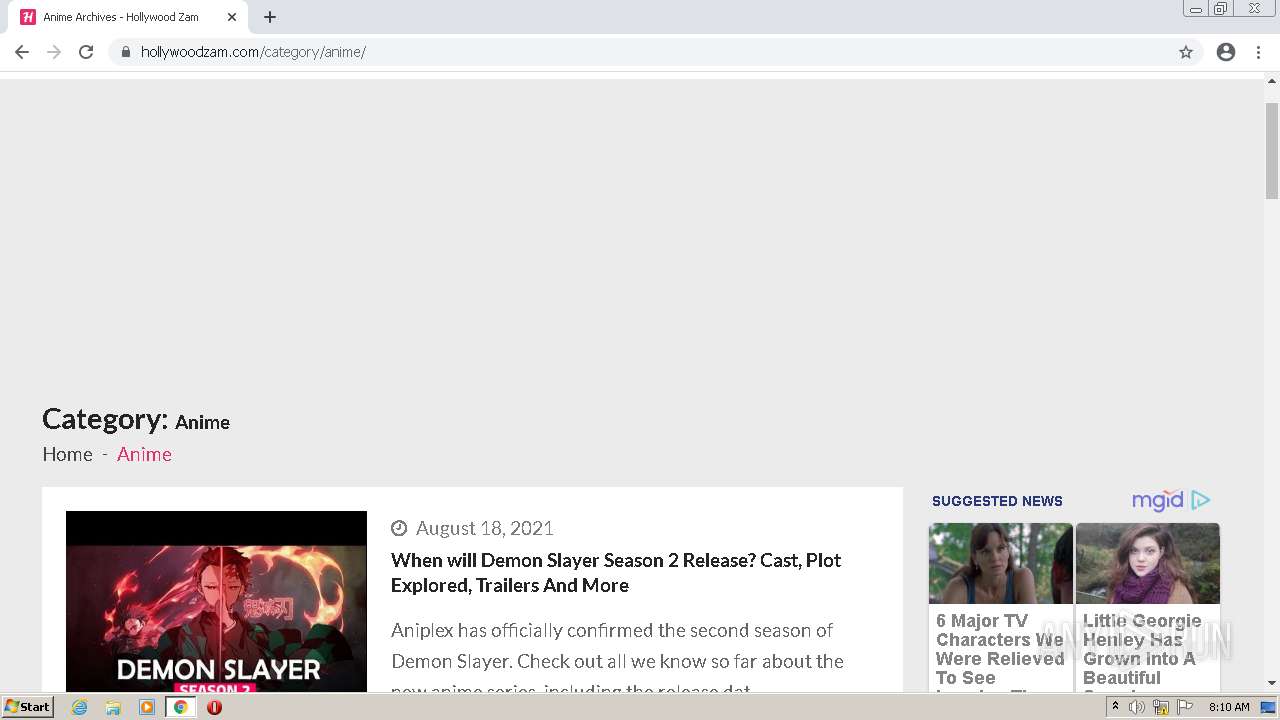Viewport: 1280px width, 720px height.
Task: Open a new tab with the plus button
Action: 270,17
